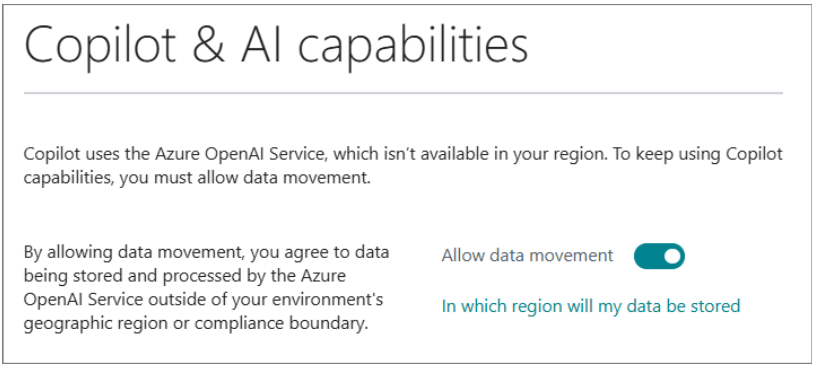Click the white knob on the data movement switch
The width and height of the screenshot is (813, 367).
672,256
